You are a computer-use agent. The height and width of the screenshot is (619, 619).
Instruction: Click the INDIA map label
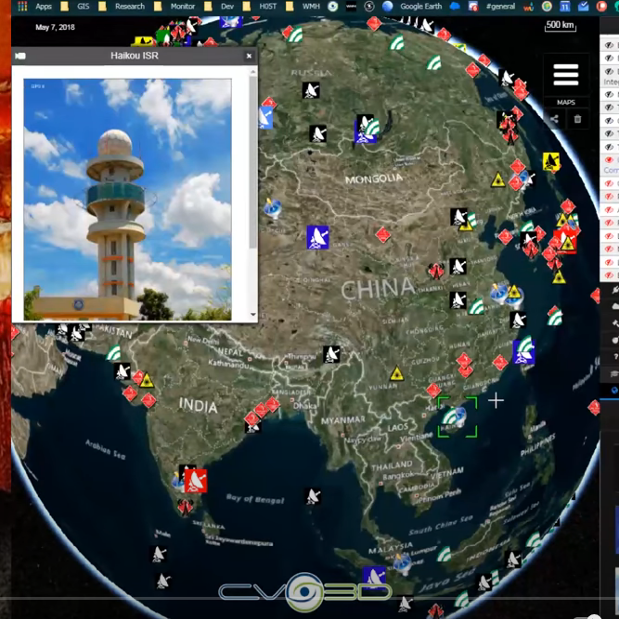coord(198,405)
